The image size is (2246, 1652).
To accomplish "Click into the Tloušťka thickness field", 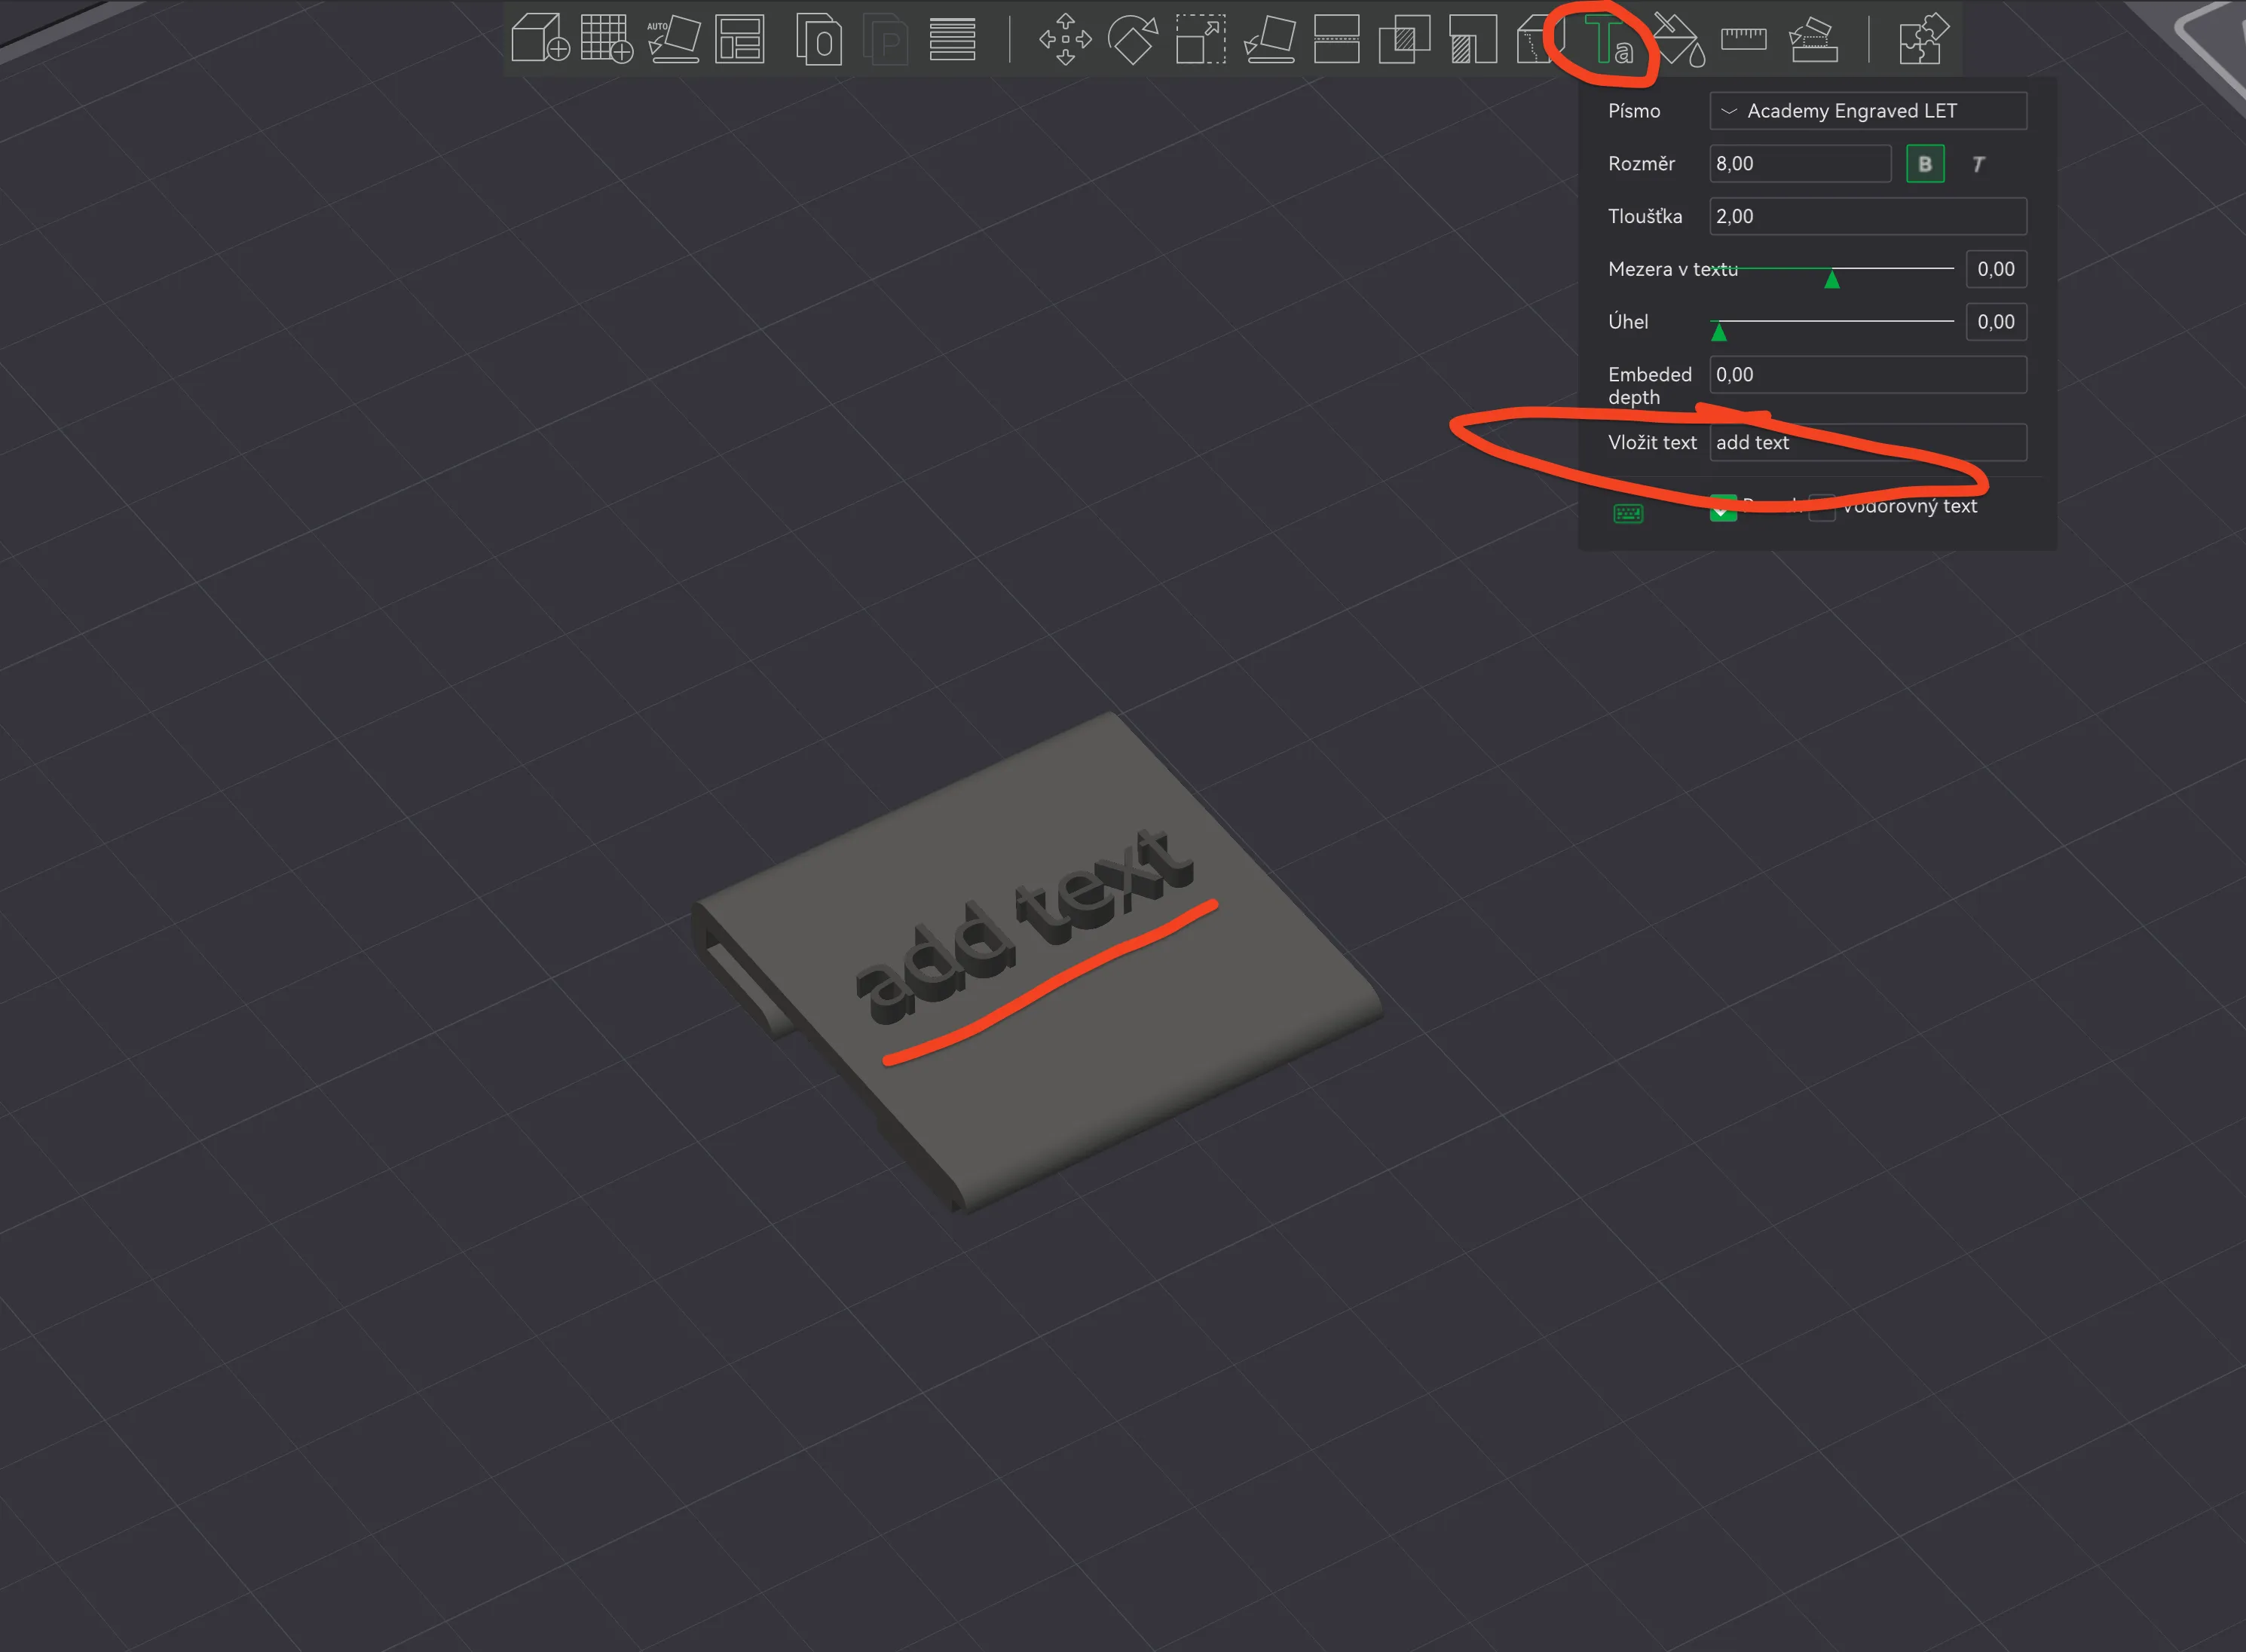I will pyautogui.click(x=1868, y=217).
